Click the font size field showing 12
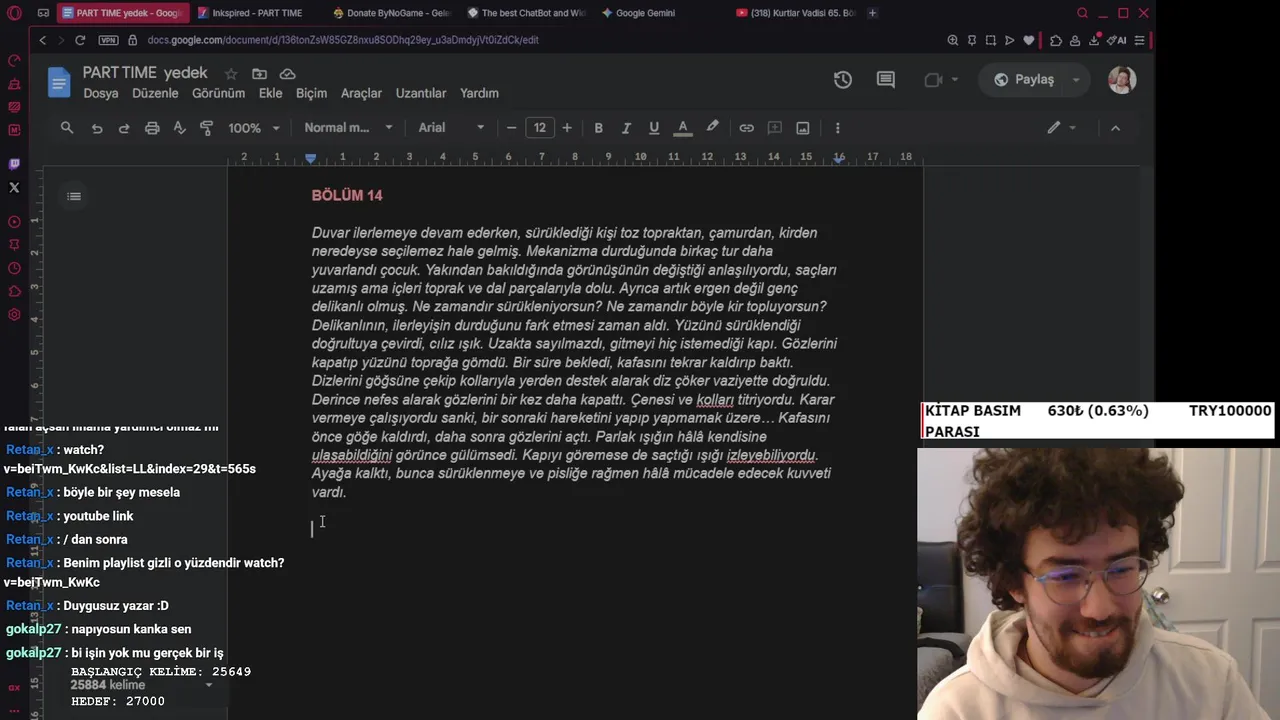This screenshot has width=1280, height=720. (540, 128)
